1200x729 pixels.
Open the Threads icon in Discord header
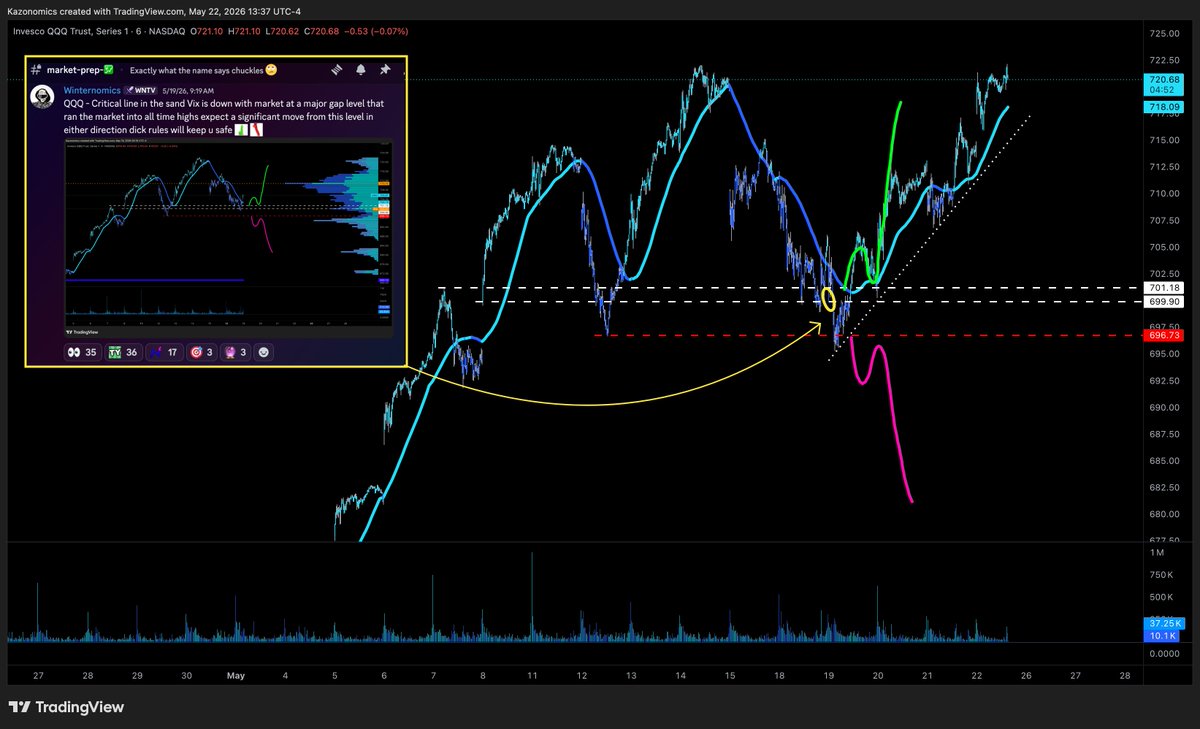click(335, 71)
